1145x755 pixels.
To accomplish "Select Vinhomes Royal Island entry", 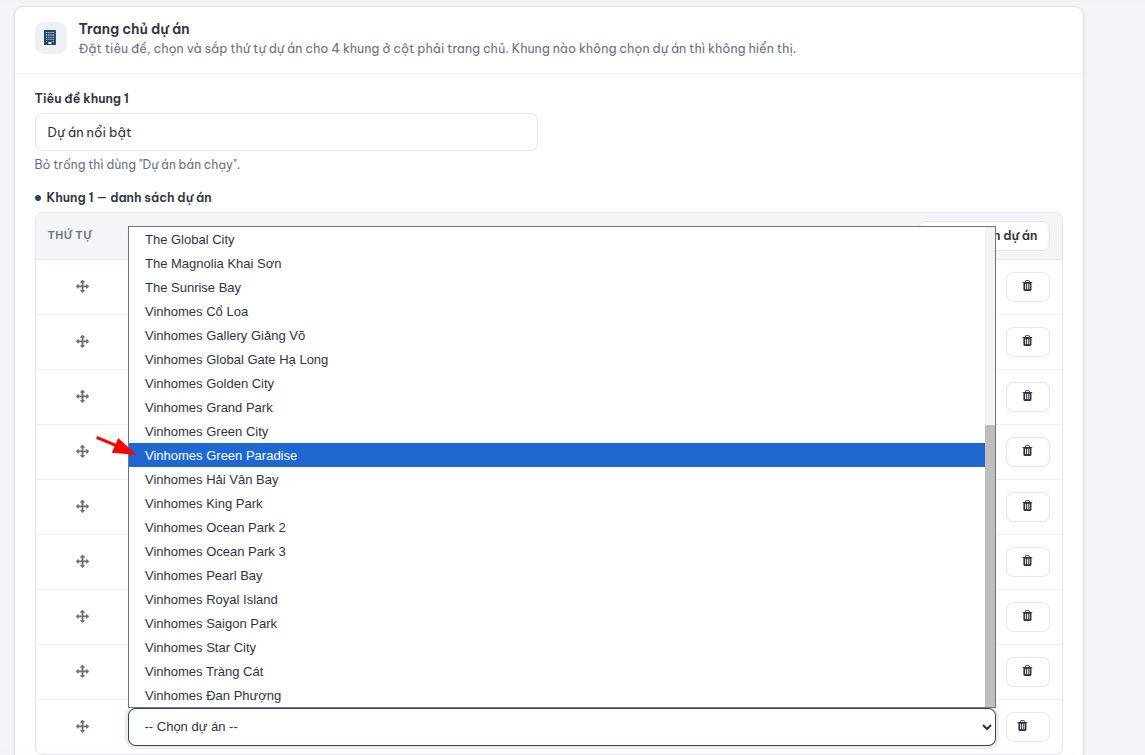I will pyautogui.click(x=556, y=599).
